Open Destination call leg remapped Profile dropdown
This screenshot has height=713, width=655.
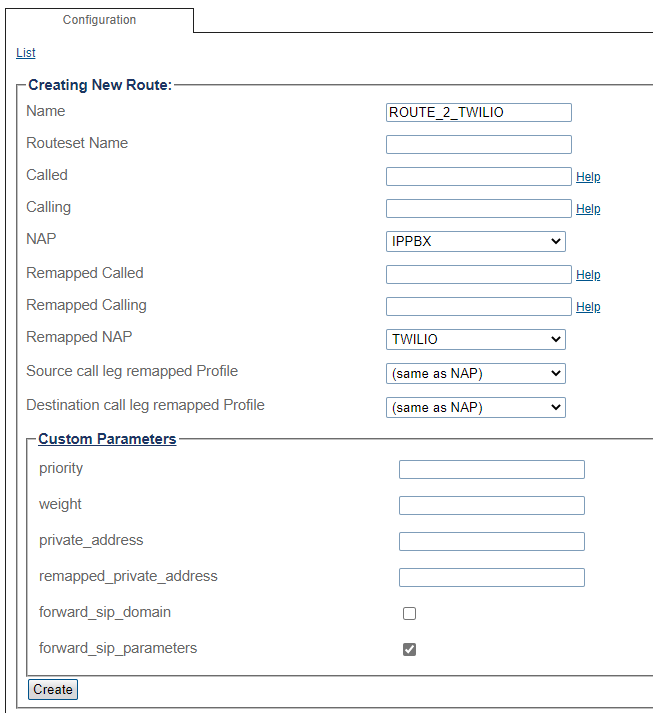pyautogui.click(x=475, y=408)
